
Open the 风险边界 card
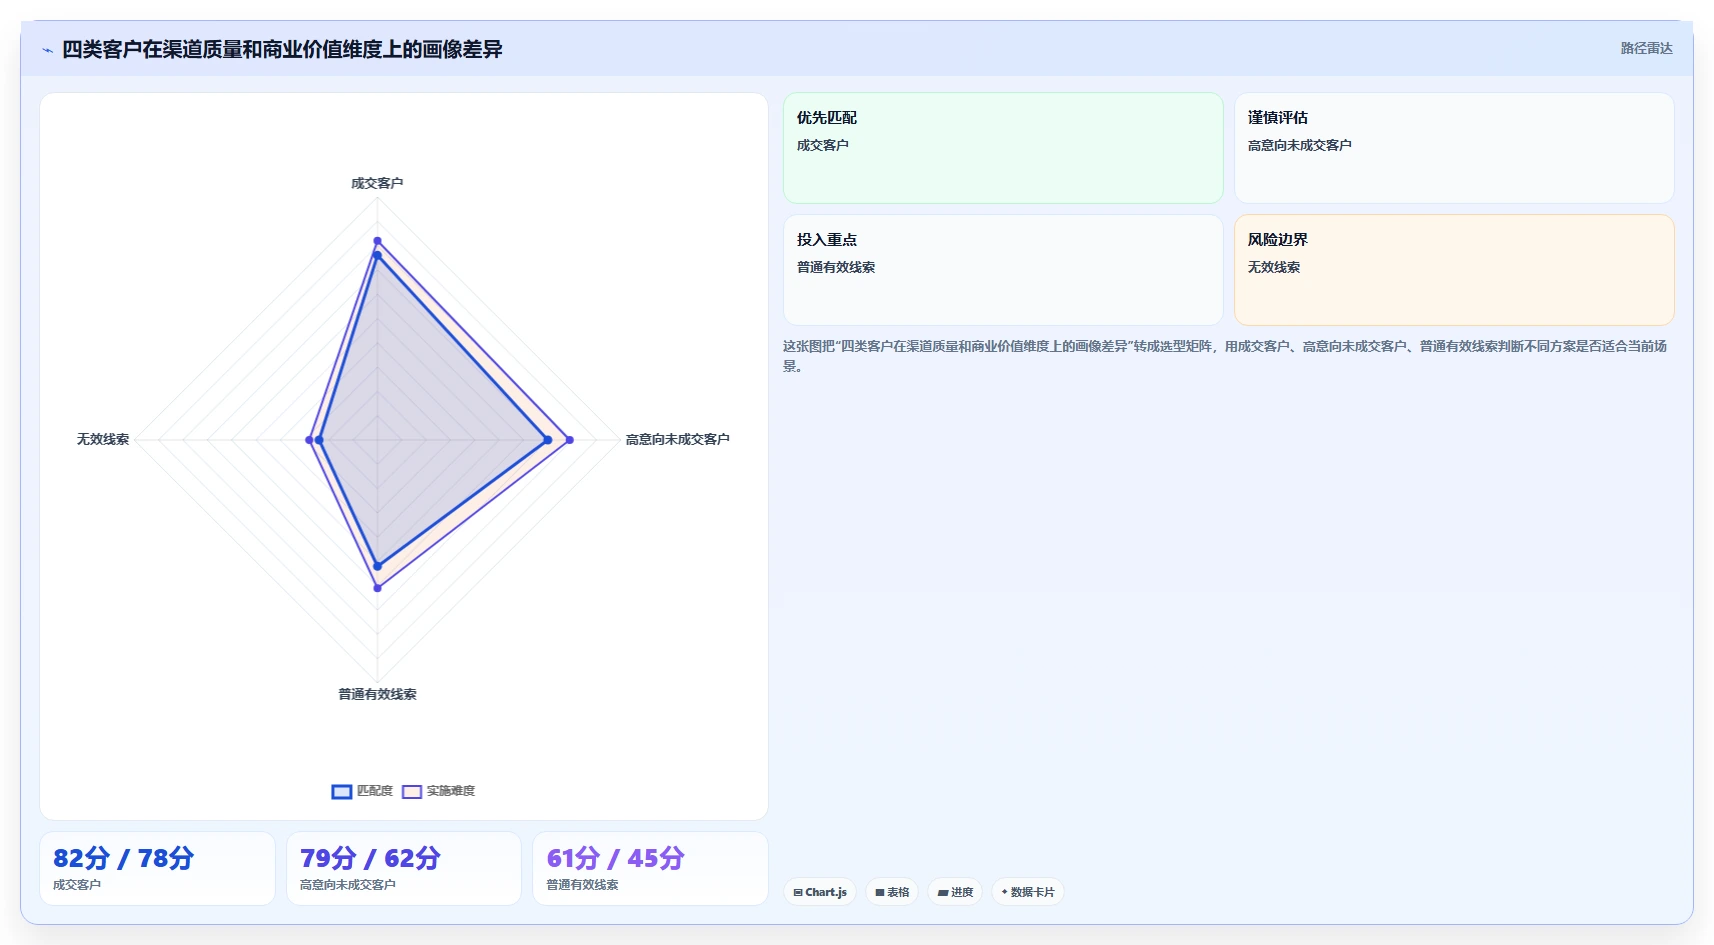click(1454, 270)
